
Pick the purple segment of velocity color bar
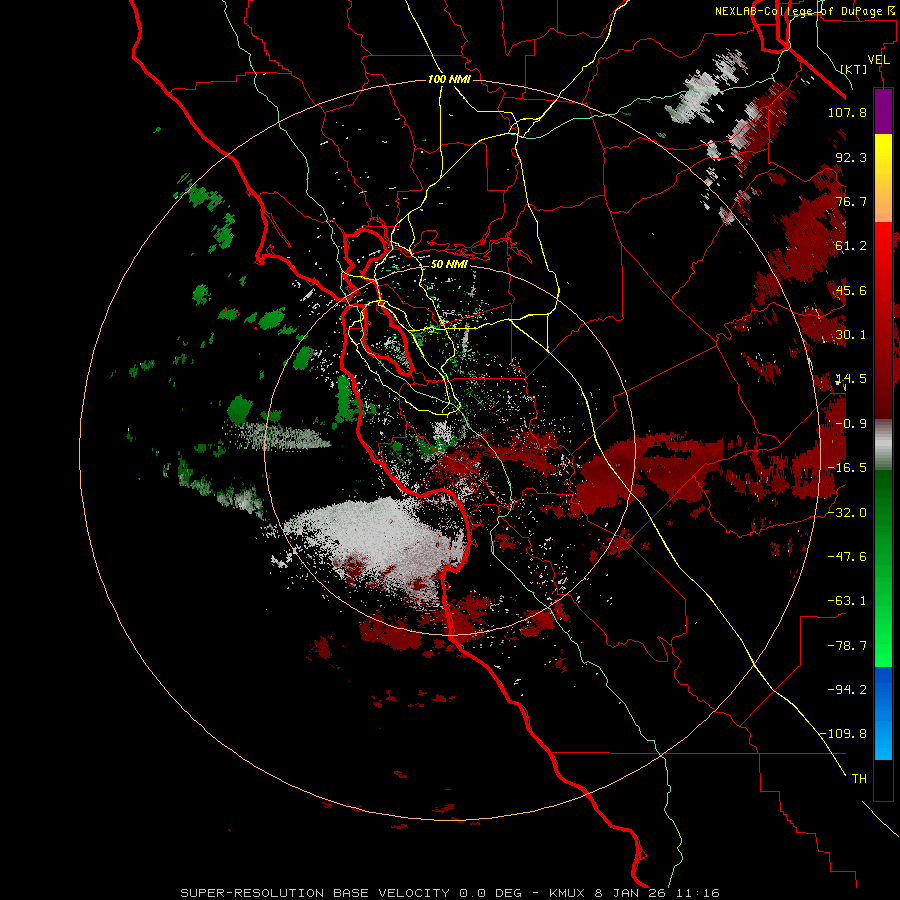(883, 111)
